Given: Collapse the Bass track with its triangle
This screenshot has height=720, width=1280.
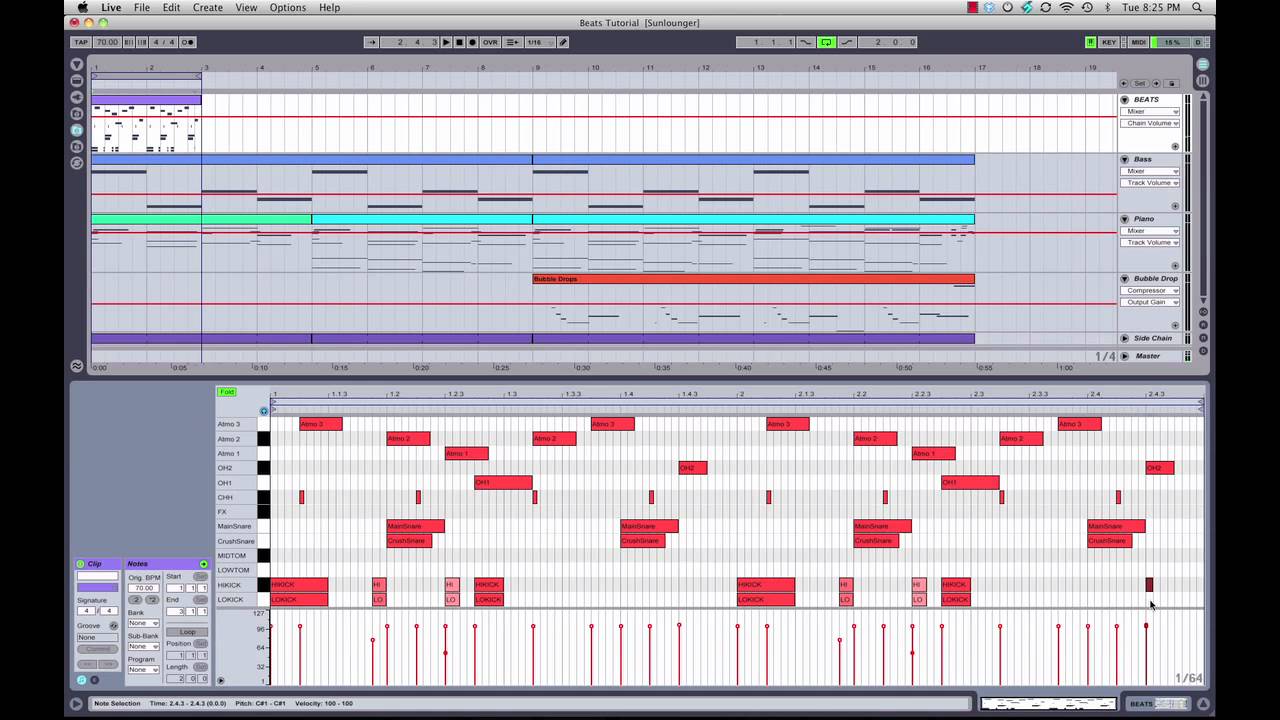Looking at the screenshot, I should click(x=1124, y=159).
